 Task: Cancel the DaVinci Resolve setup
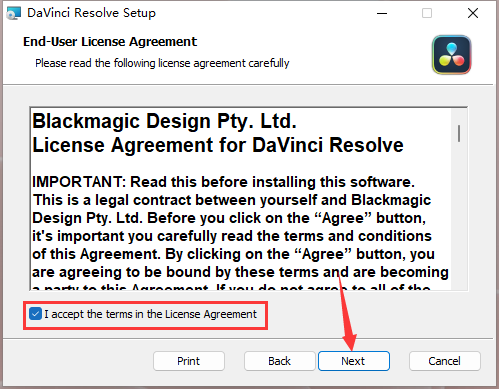pyautogui.click(x=445, y=361)
